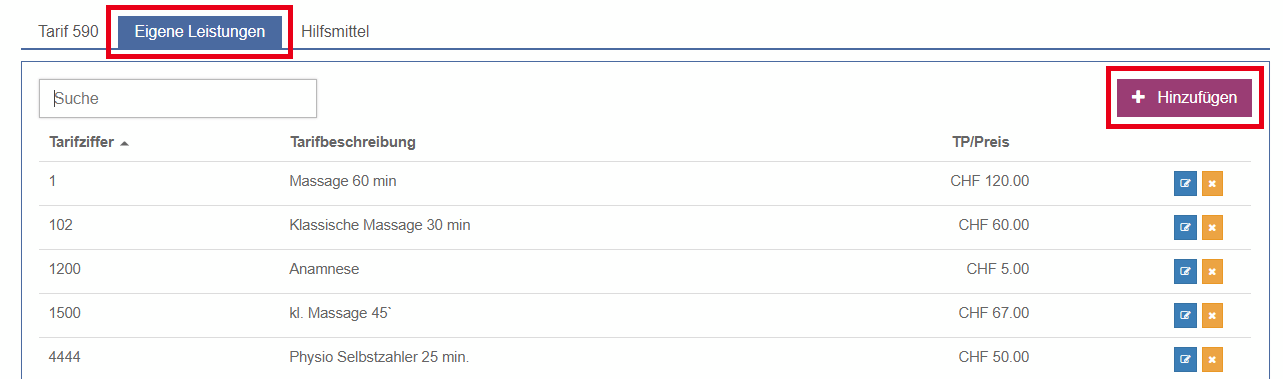Edit Klassische Massage 30 min row
Viewport: 1283px width, 379px height.
(x=1185, y=228)
